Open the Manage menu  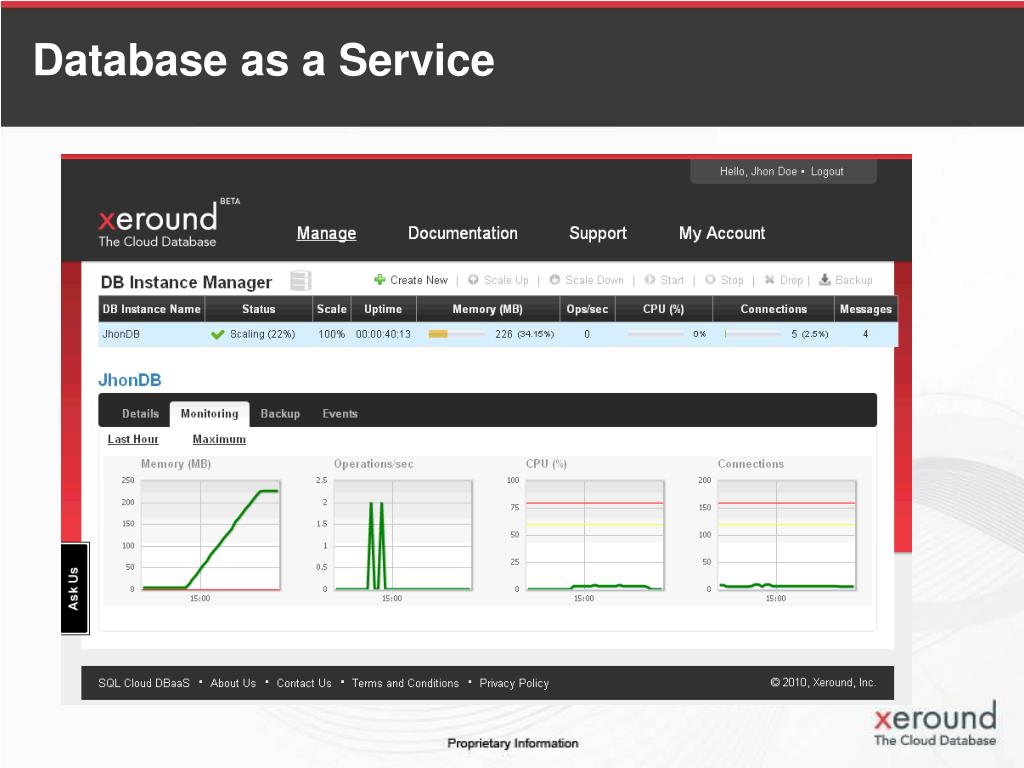(326, 233)
